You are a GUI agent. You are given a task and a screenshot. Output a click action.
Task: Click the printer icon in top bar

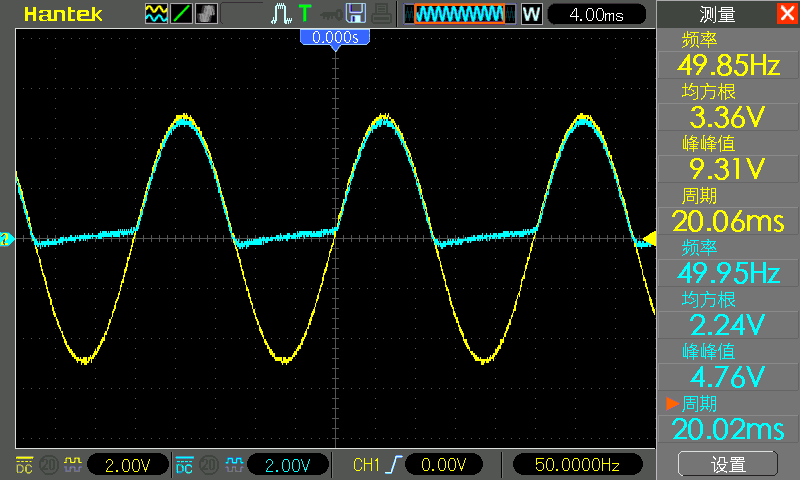pyautogui.click(x=381, y=14)
